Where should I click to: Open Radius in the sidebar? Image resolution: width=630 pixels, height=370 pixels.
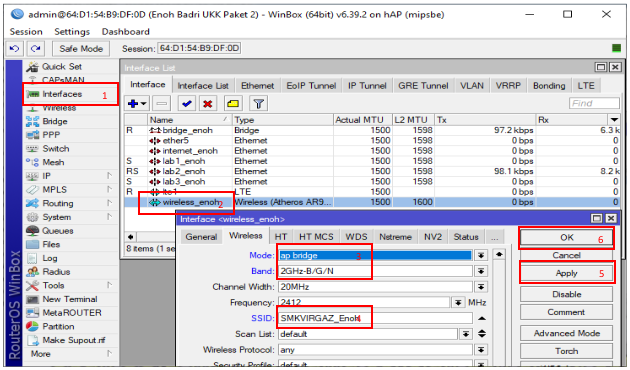[56, 272]
